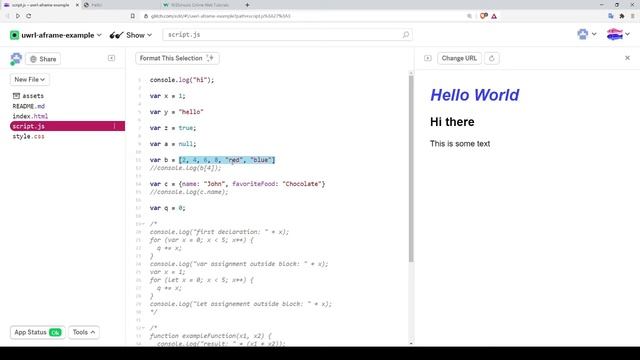Click the var c object declaration line
This screenshot has width=640, height=360.
[237, 184]
